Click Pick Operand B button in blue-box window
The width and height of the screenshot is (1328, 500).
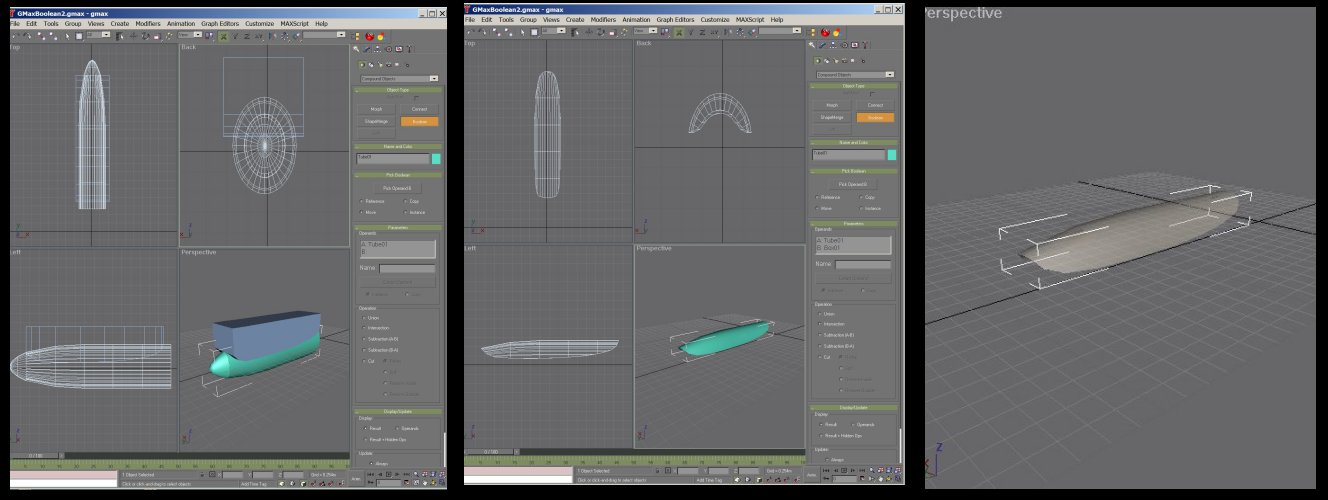point(398,188)
